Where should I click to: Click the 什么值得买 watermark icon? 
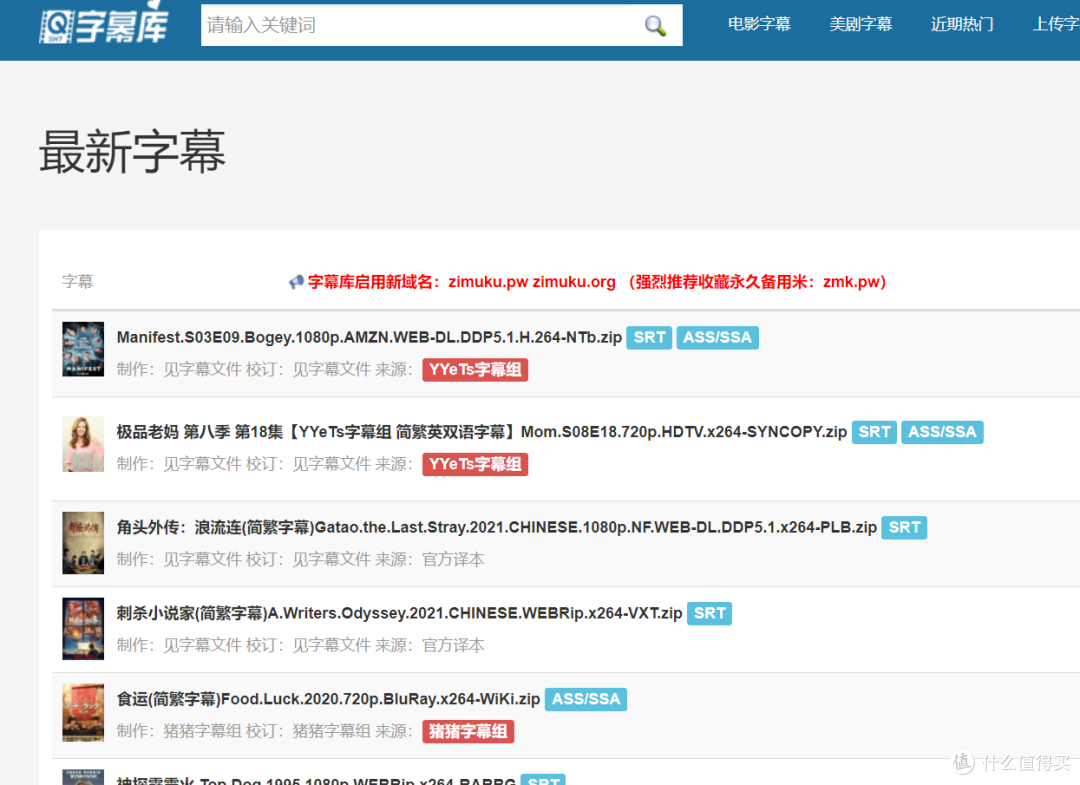click(x=961, y=764)
